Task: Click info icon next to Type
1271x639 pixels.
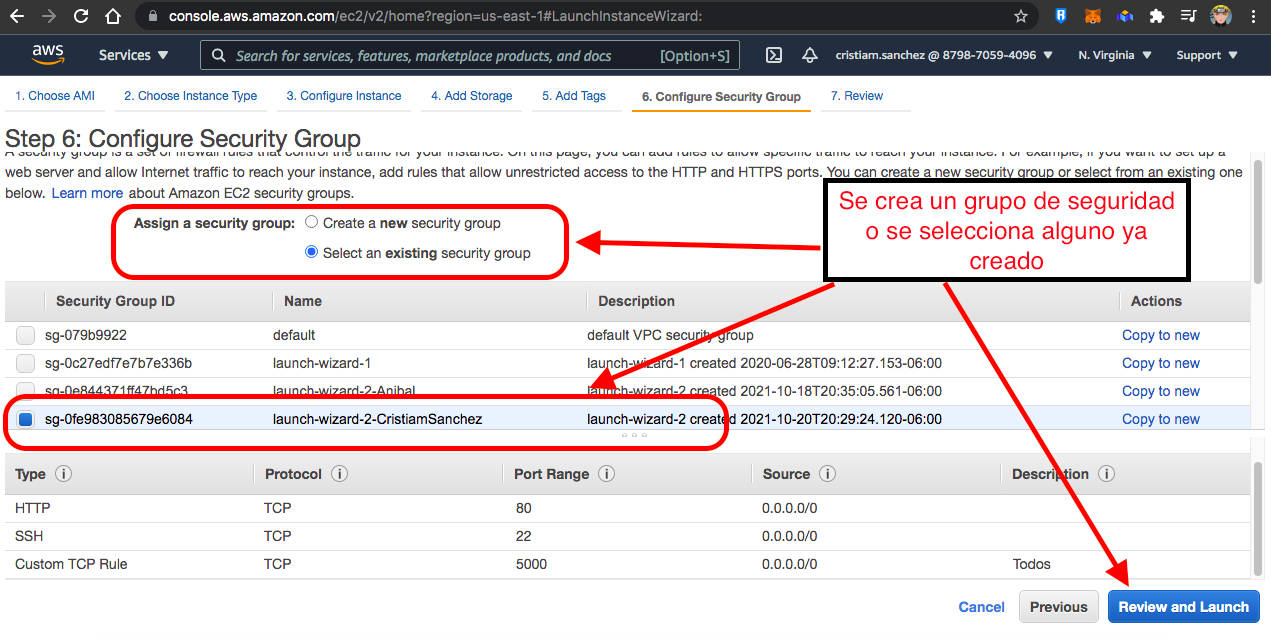Action: click(63, 474)
